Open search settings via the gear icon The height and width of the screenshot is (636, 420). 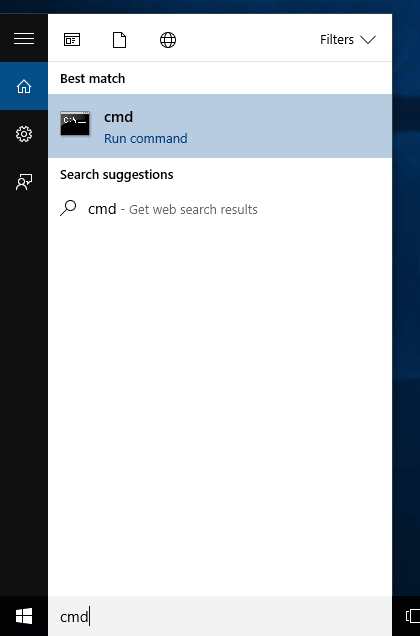24,134
